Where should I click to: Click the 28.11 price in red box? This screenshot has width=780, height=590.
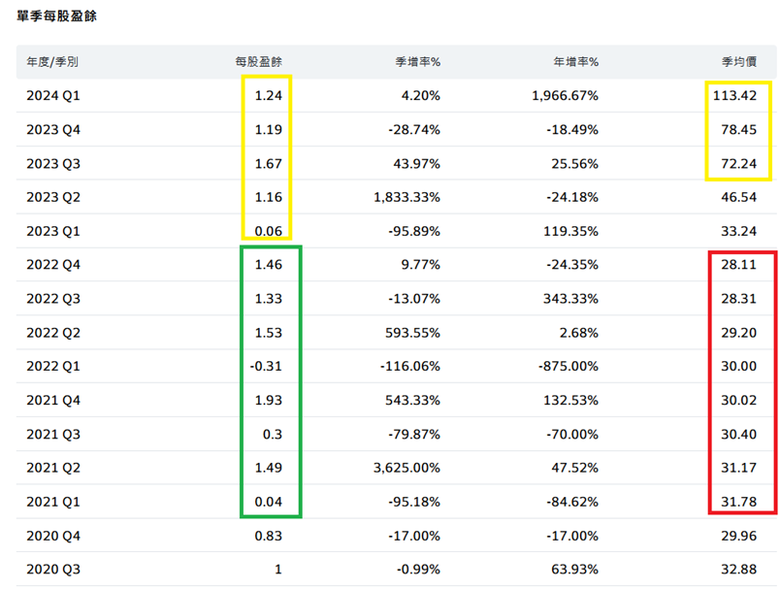click(x=739, y=265)
